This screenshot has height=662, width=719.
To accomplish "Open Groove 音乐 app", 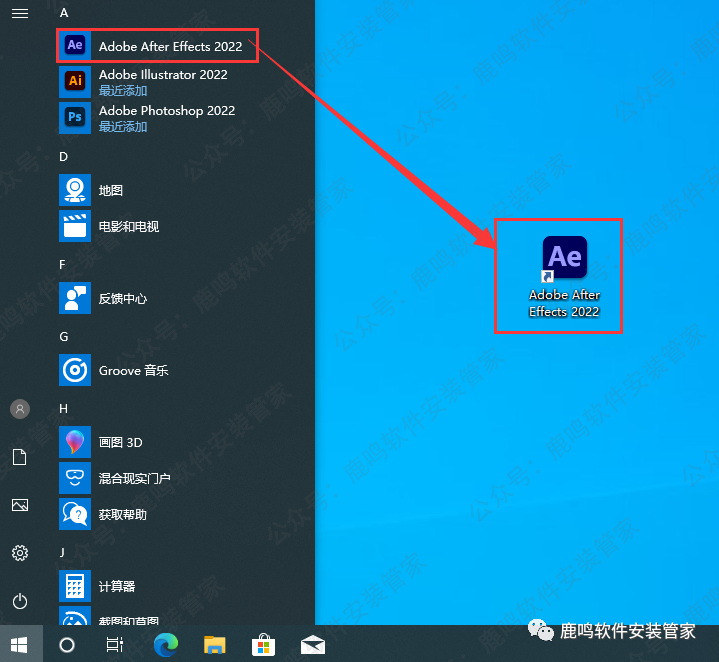I will [132, 370].
